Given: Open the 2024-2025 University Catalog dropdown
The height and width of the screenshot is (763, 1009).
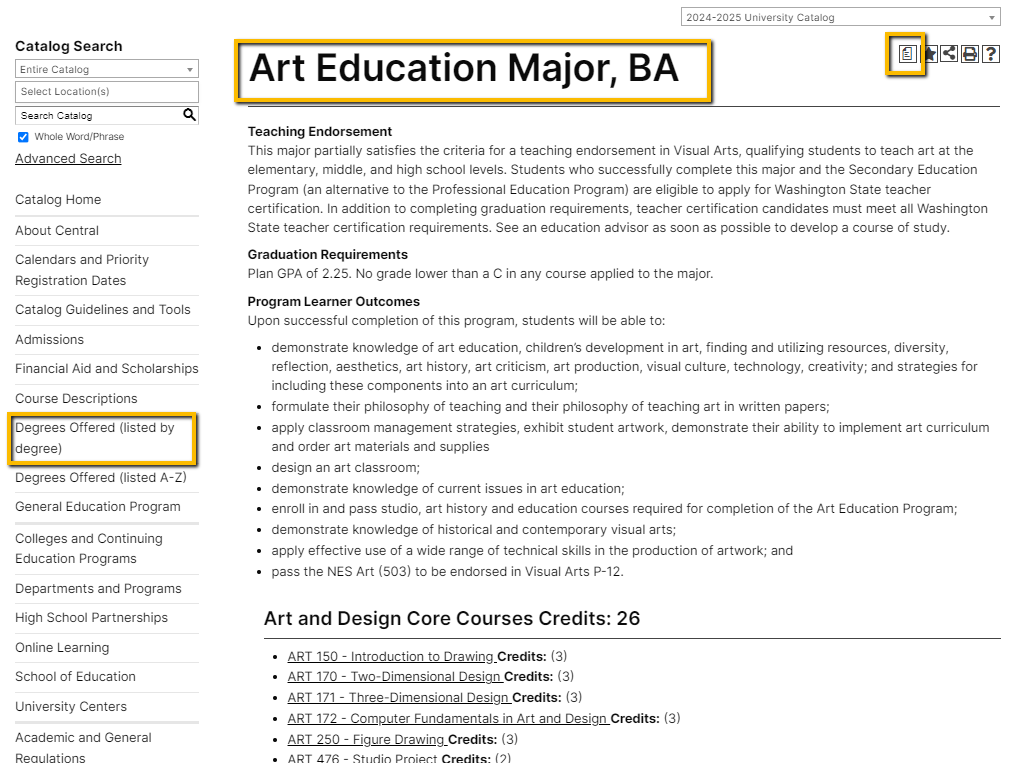Looking at the screenshot, I should coord(840,17).
